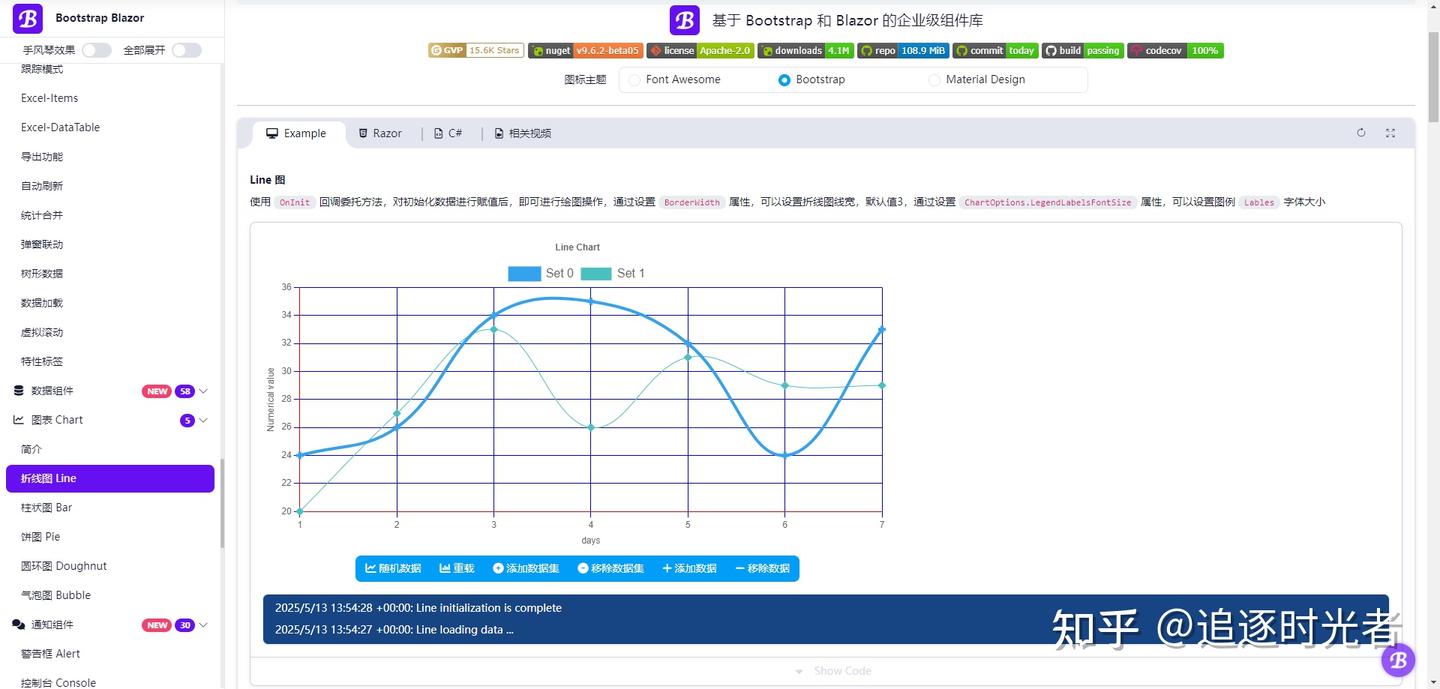
Task: Switch to the C# tab
Action: tap(448, 133)
